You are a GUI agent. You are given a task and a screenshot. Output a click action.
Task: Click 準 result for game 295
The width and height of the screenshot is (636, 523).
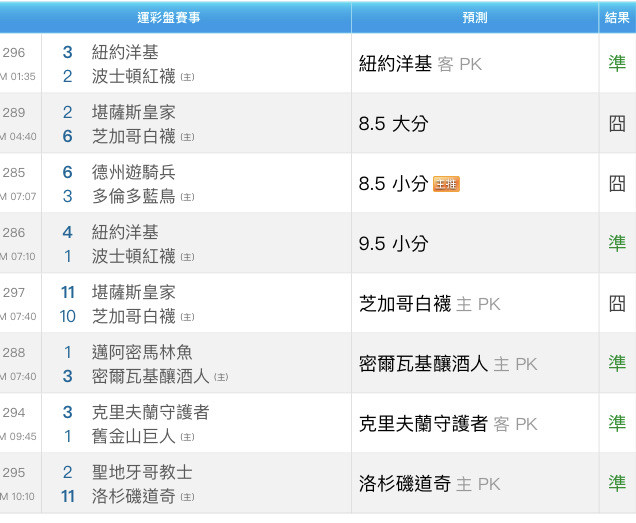click(x=617, y=484)
